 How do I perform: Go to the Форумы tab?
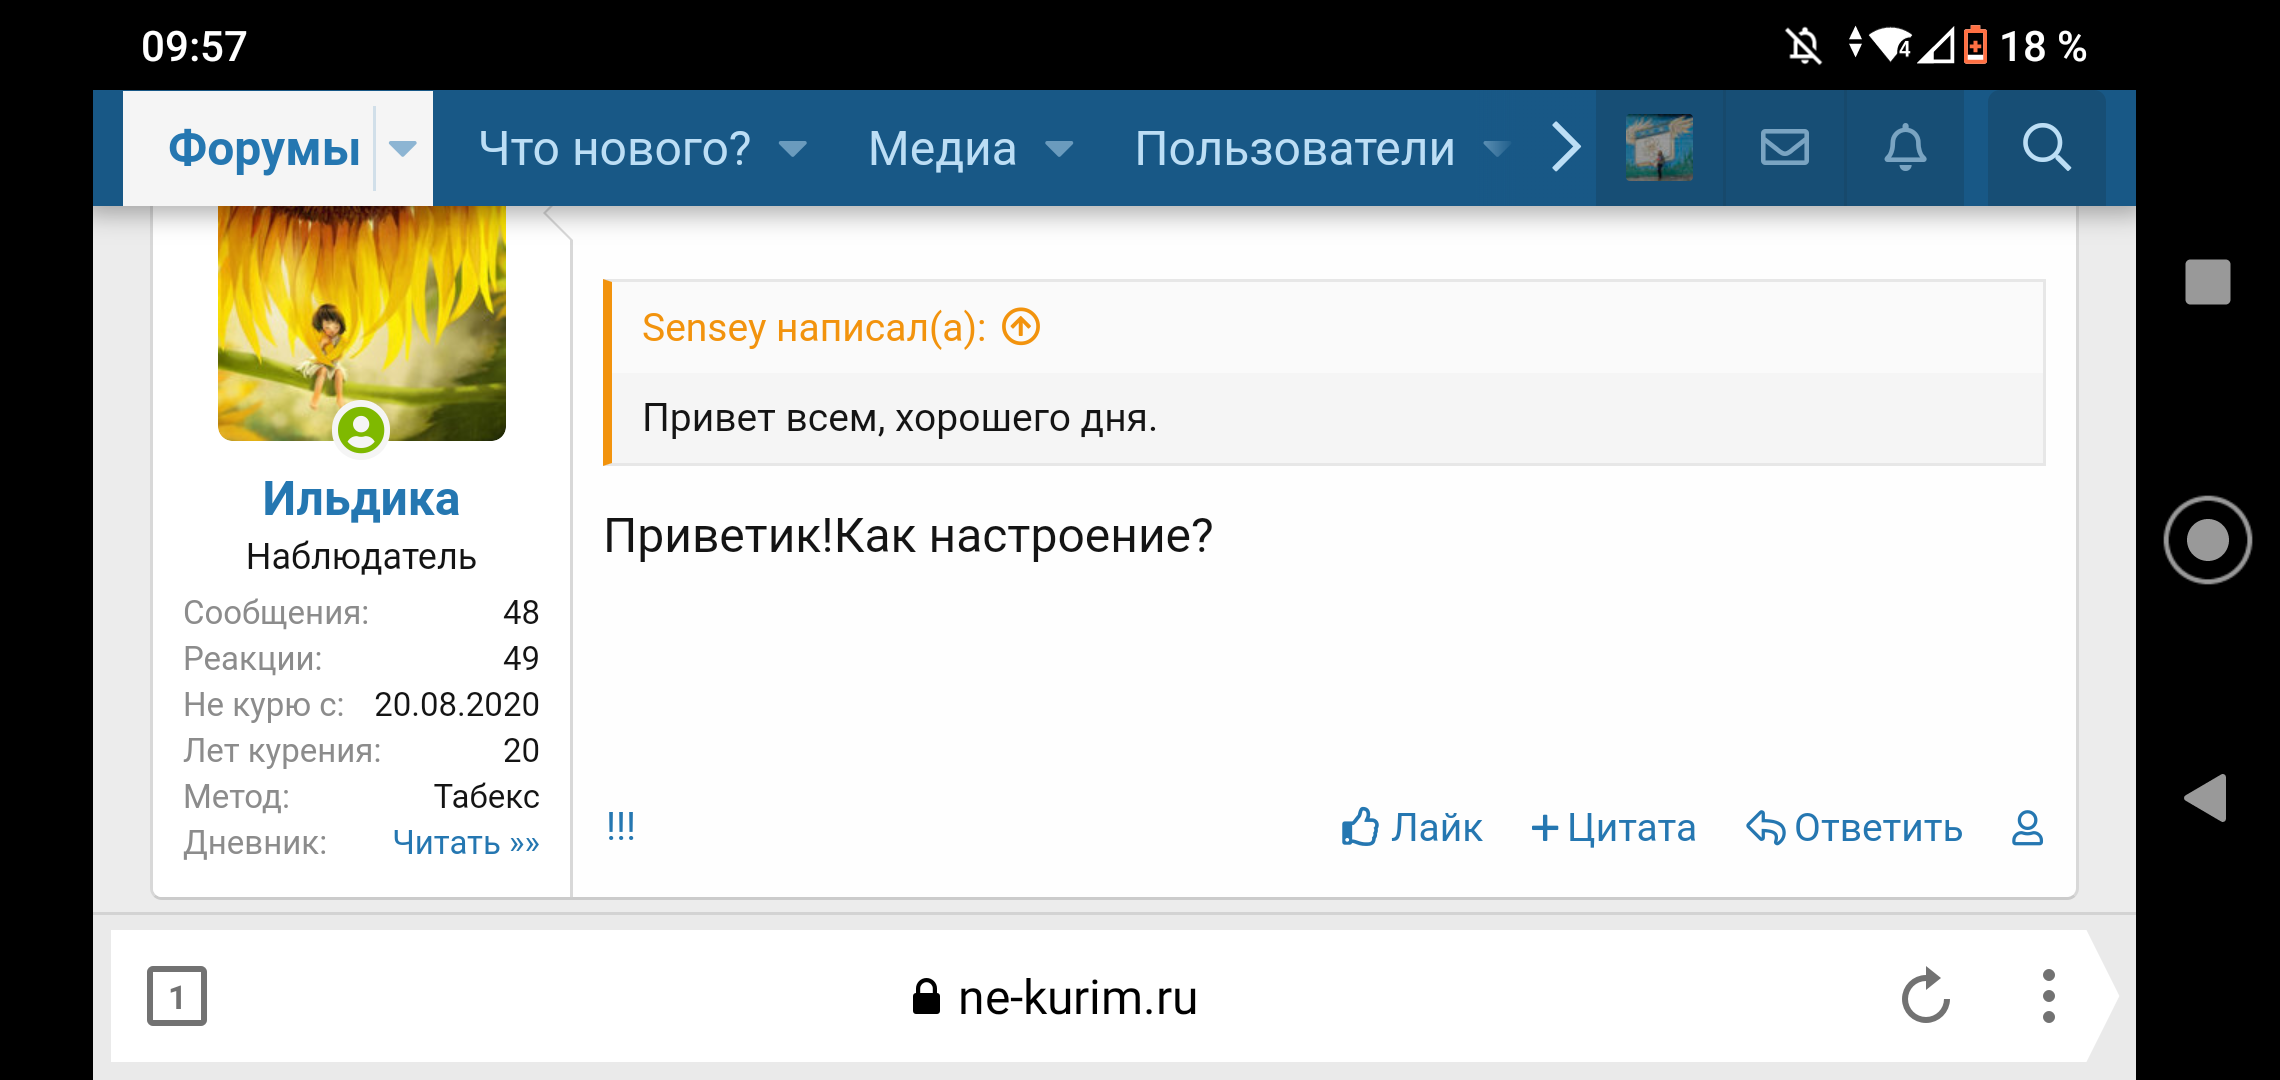(x=264, y=149)
